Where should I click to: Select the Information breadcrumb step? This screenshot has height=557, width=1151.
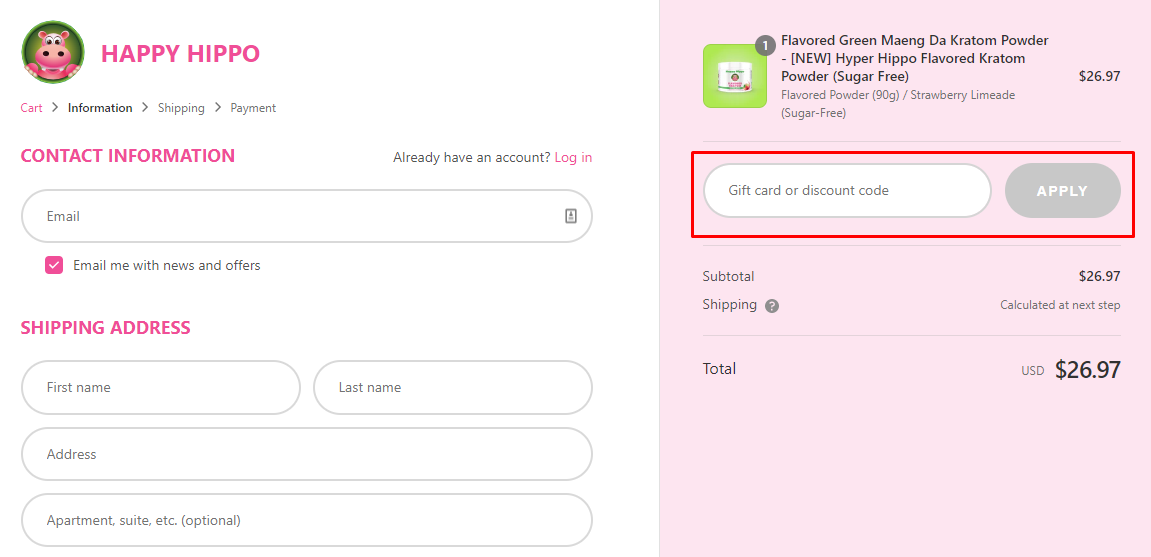click(x=100, y=108)
